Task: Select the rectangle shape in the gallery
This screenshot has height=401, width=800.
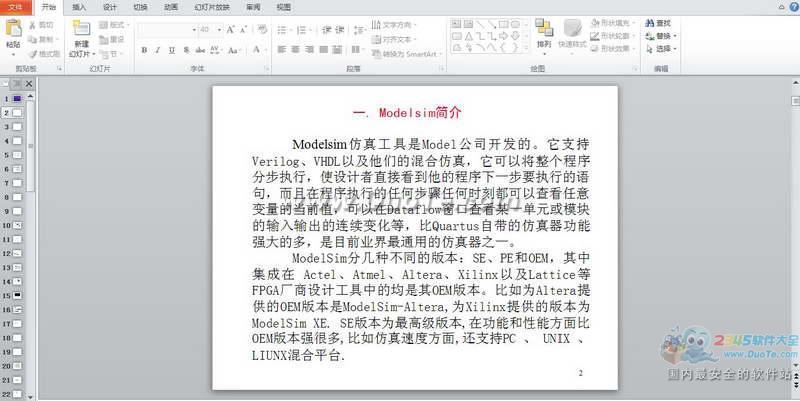Action: tap(504, 24)
